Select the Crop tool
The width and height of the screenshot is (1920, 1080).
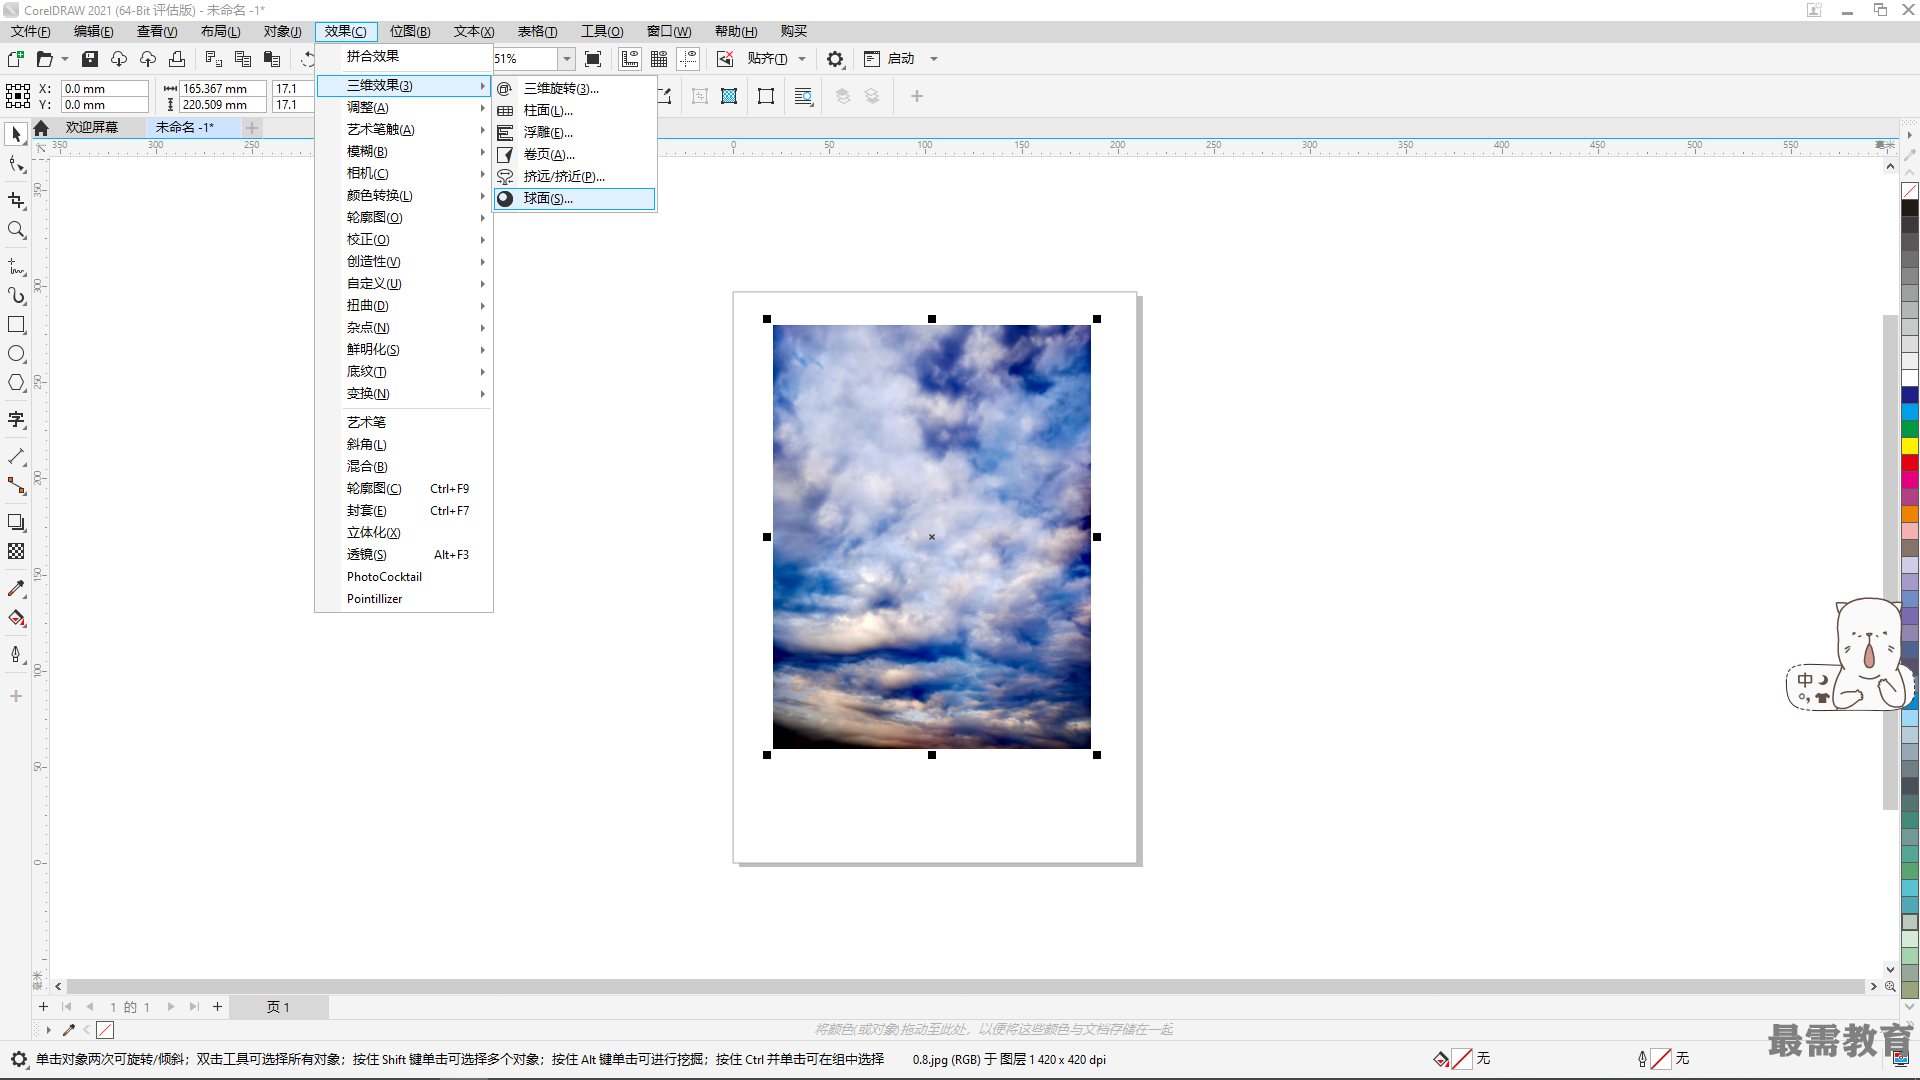(x=16, y=201)
